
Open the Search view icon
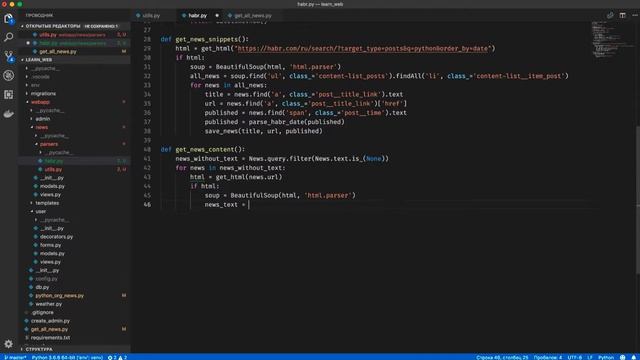tap(9, 37)
